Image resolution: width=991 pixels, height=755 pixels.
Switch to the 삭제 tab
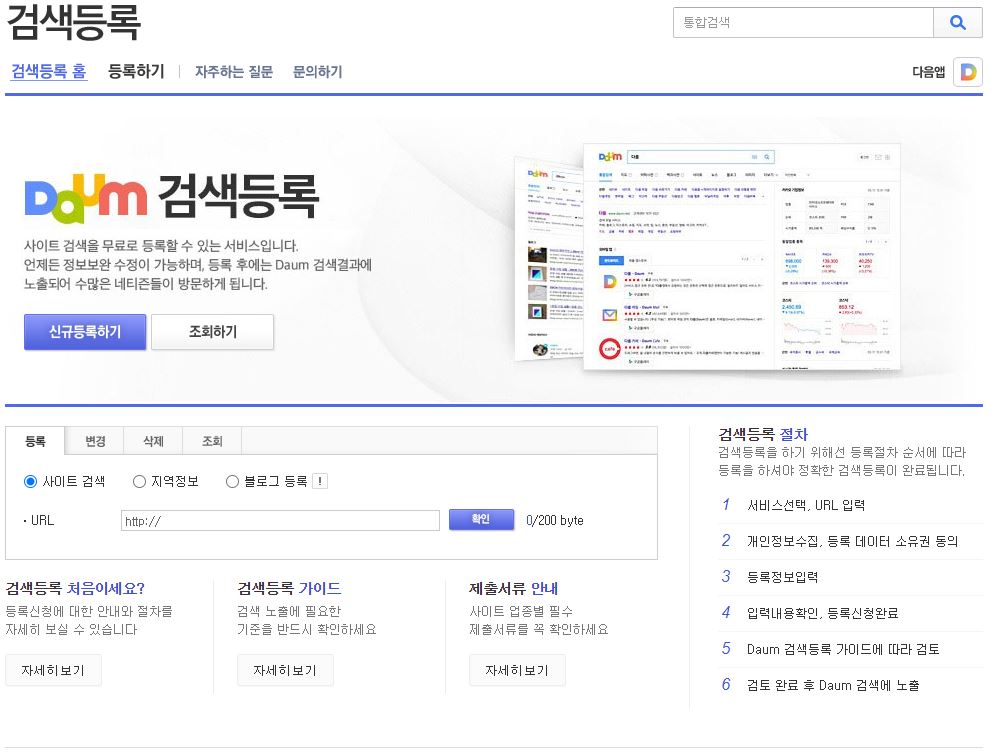[154, 441]
